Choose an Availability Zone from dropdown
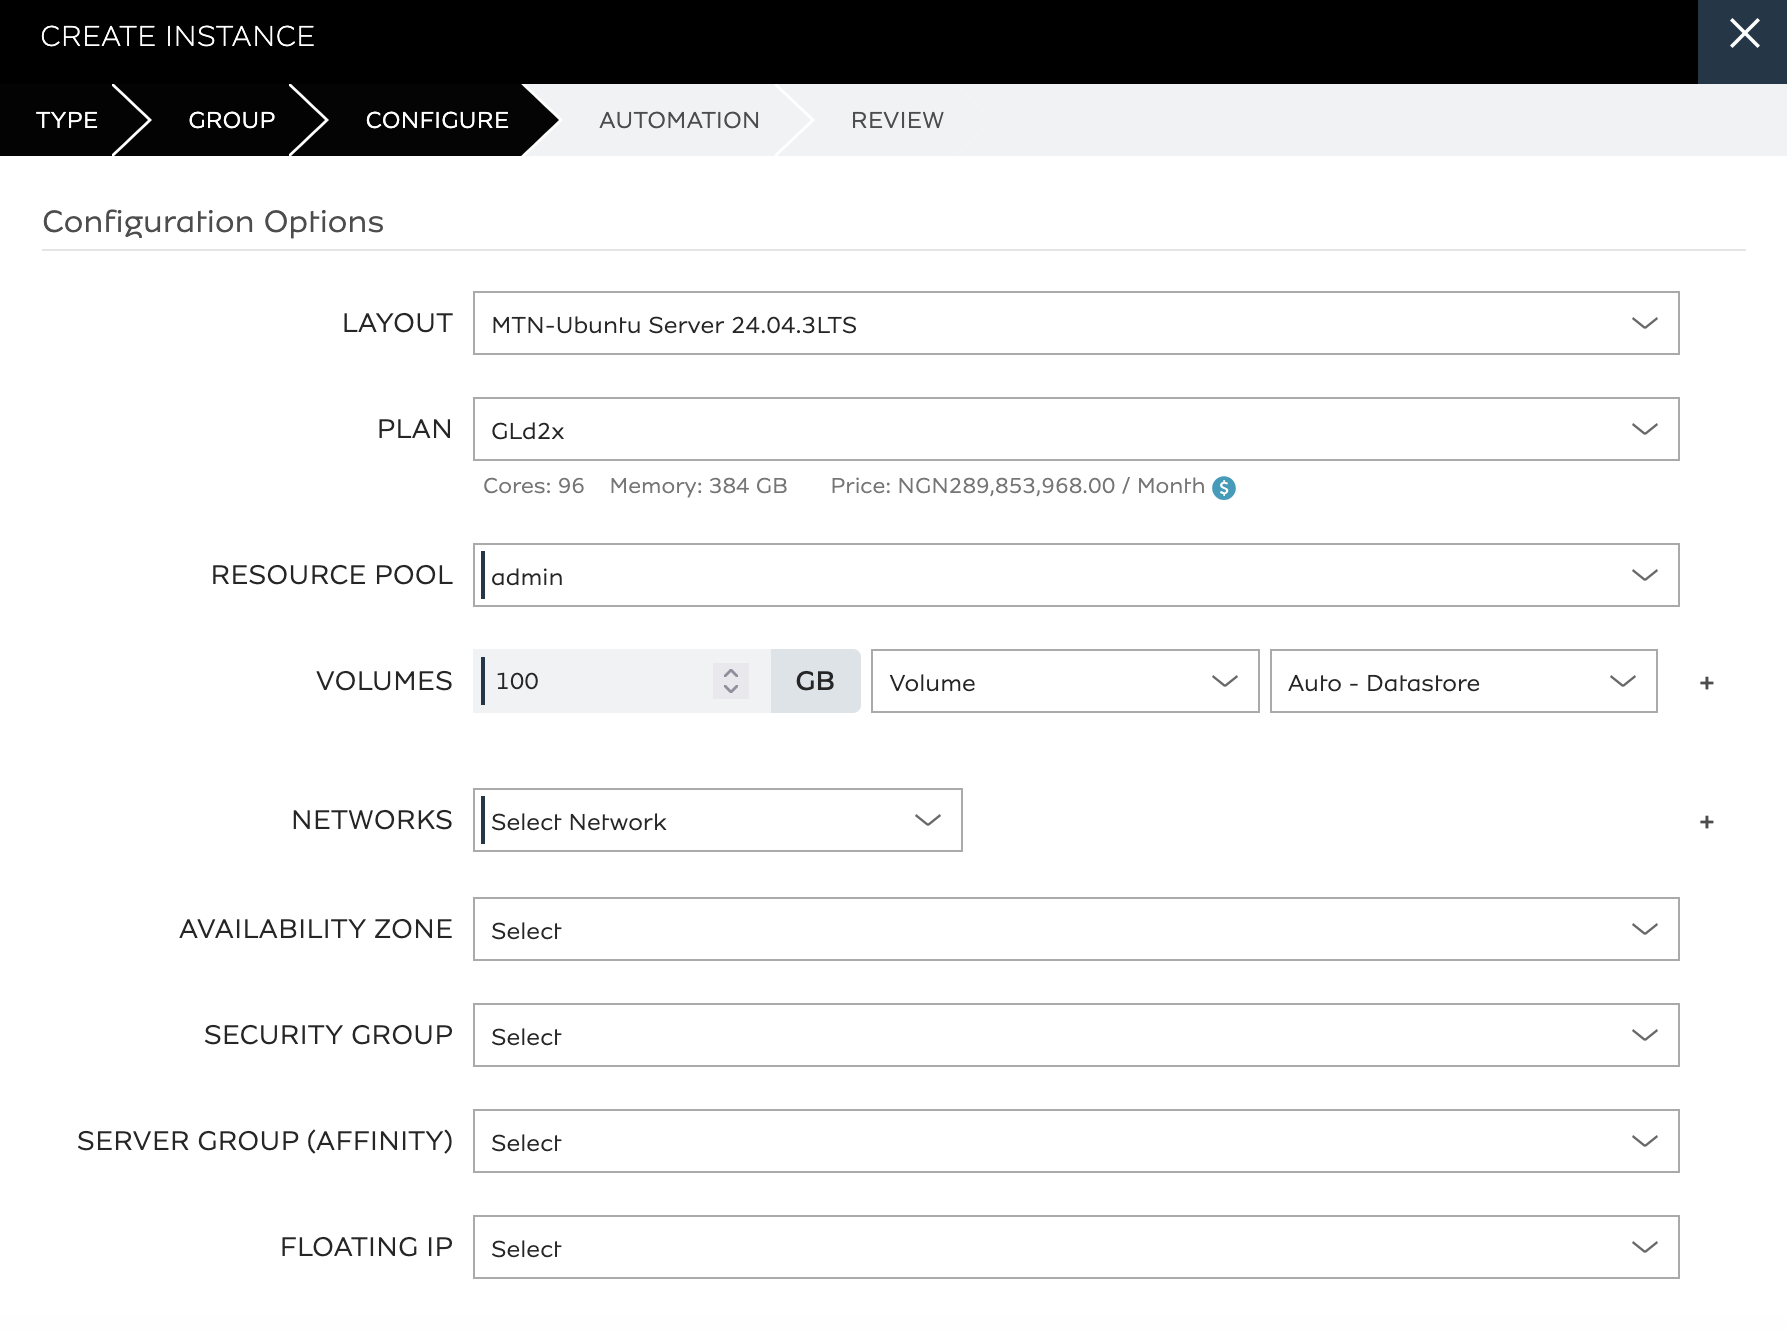The image size is (1787, 1330). (x=1075, y=929)
